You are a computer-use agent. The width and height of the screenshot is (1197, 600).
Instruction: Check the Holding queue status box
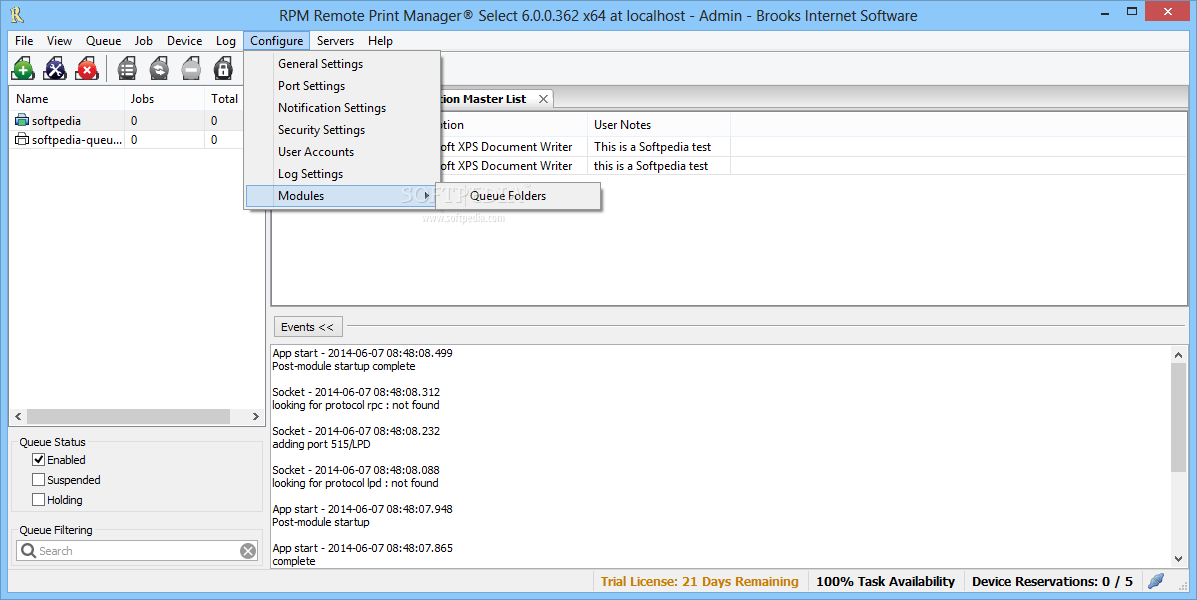[38, 499]
